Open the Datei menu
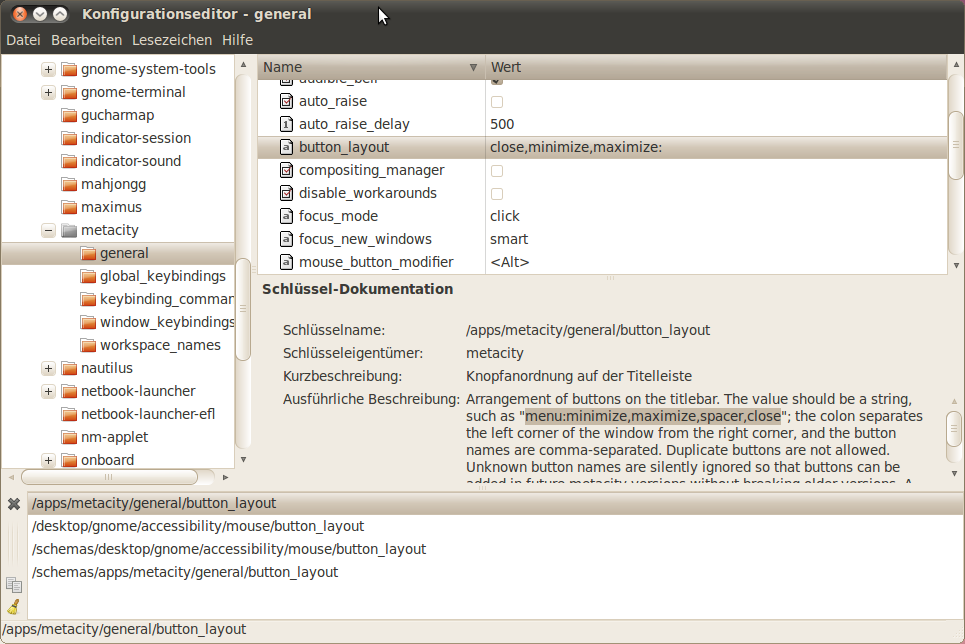The width and height of the screenshot is (965, 644). tap(23, 40)
